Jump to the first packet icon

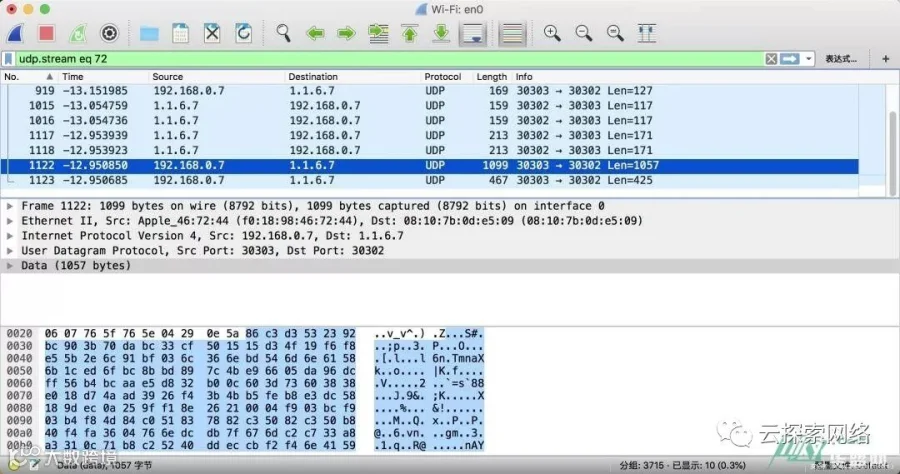point(410,33)
